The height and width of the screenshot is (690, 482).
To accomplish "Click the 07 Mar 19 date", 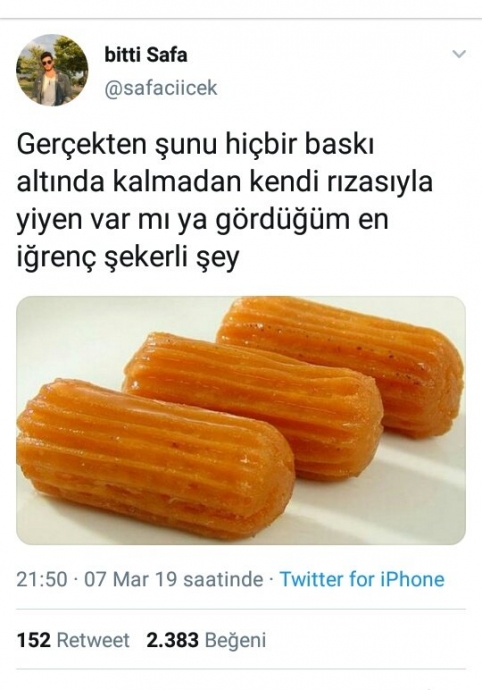I will (130, 579).
